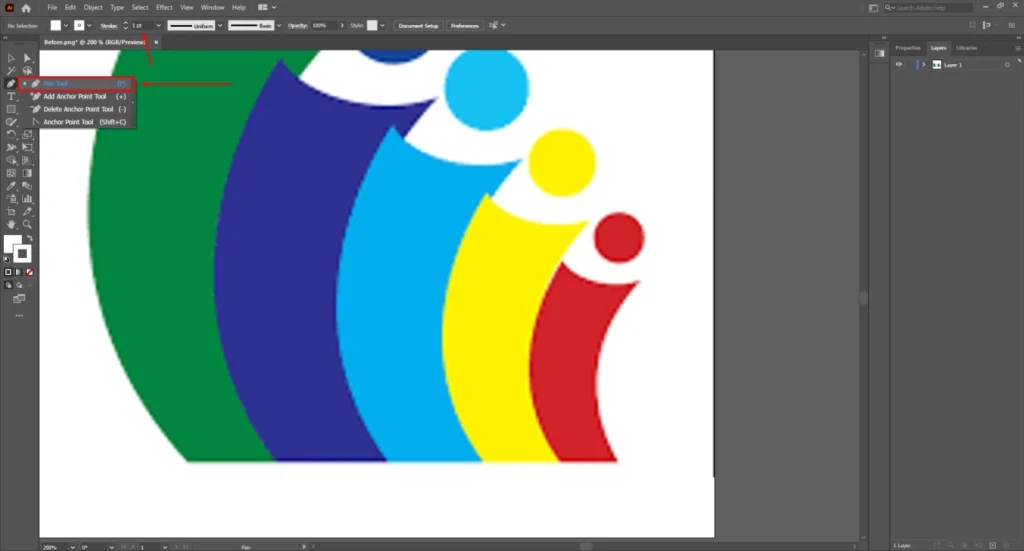Open the zoom level dropdown
This screenshot has height=551, width=1024.
click(x=72, y=547)
